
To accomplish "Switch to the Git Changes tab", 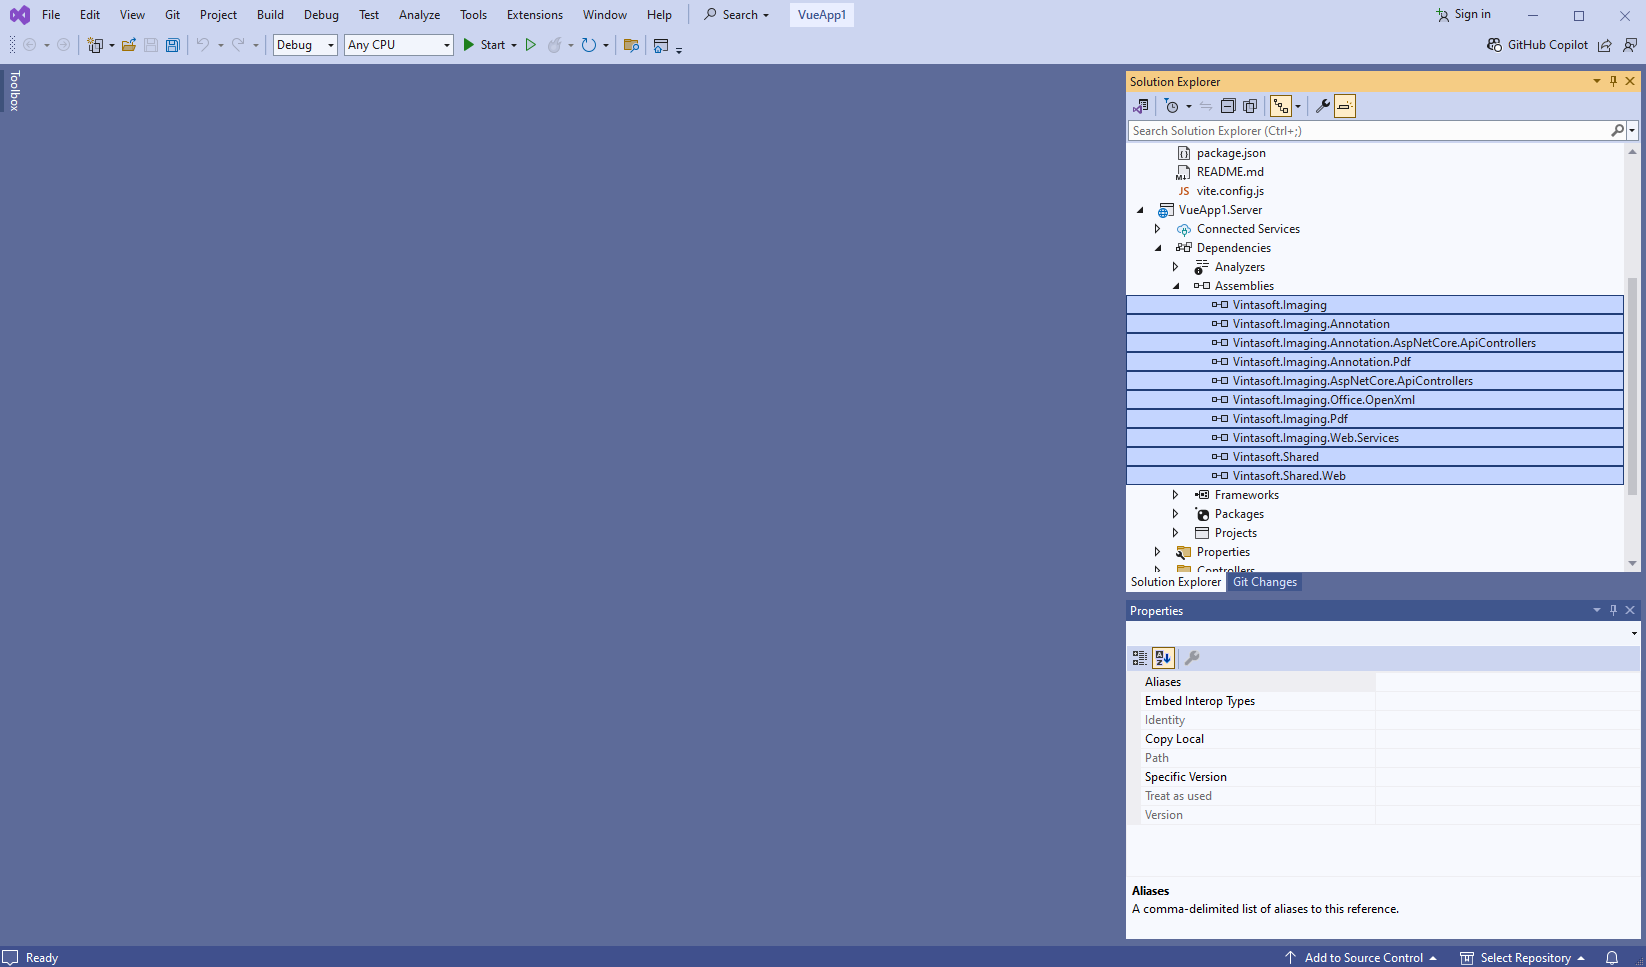I will click(x=1264, y=582).
